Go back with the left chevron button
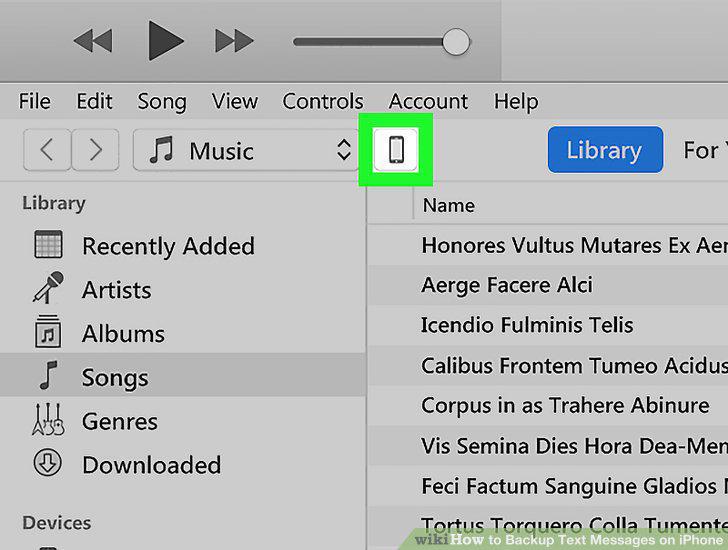 pyautogui.click(x=47, y=150)
